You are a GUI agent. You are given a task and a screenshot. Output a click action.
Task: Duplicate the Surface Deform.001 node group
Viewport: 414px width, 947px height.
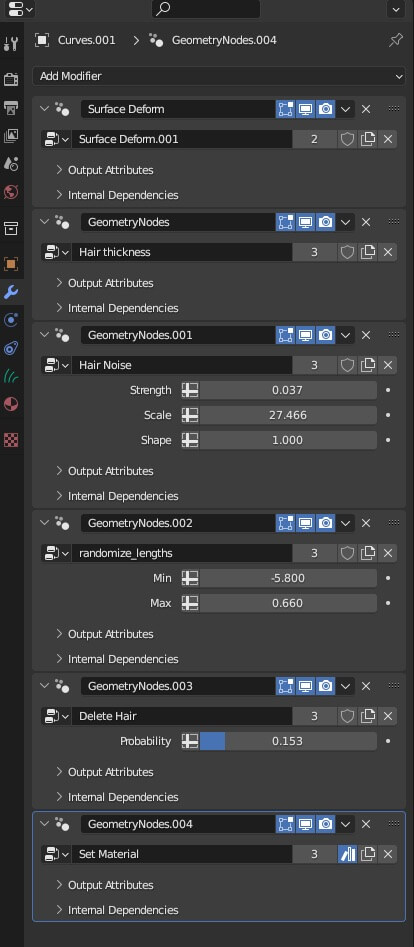point(367,139)
